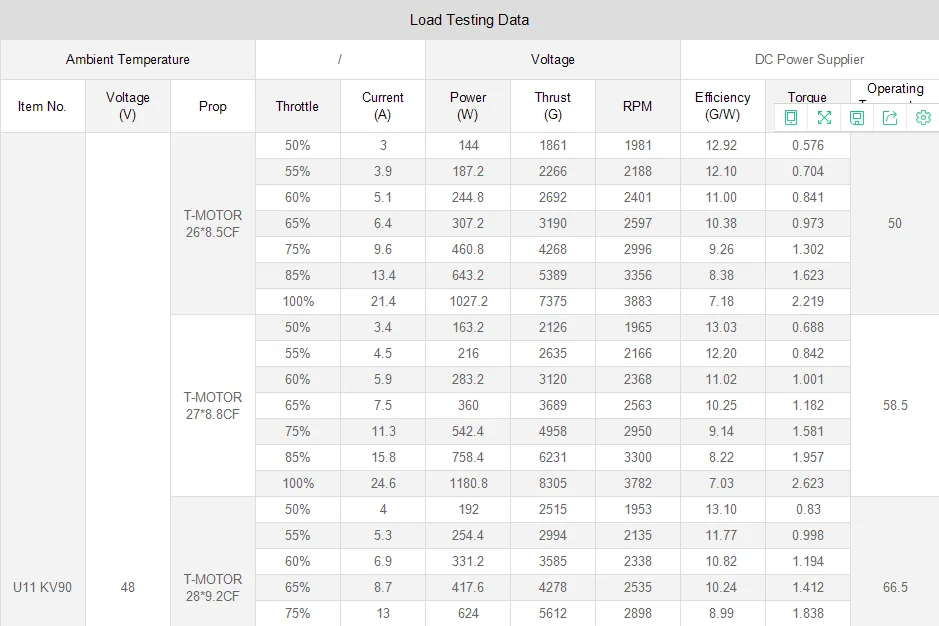The width and height of the screenshot is (939, 626).
Task: Select the 1180.8 power value cell
Action: click(468, 484)
